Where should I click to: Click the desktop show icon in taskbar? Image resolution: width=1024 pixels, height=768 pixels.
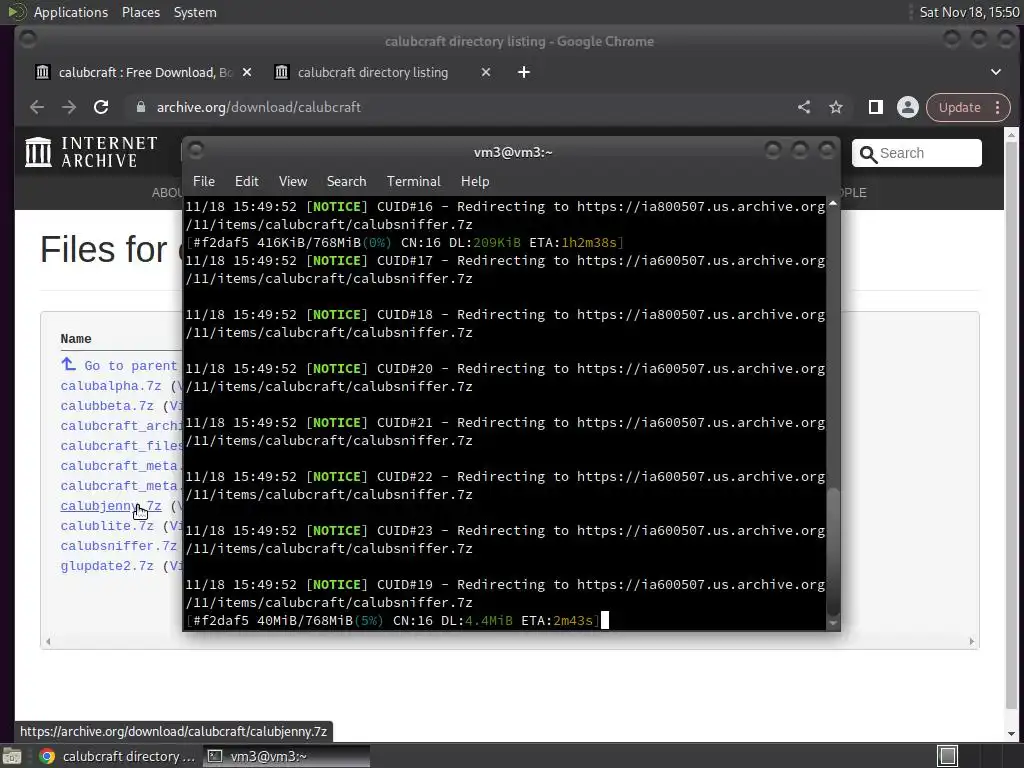(12, 756)
